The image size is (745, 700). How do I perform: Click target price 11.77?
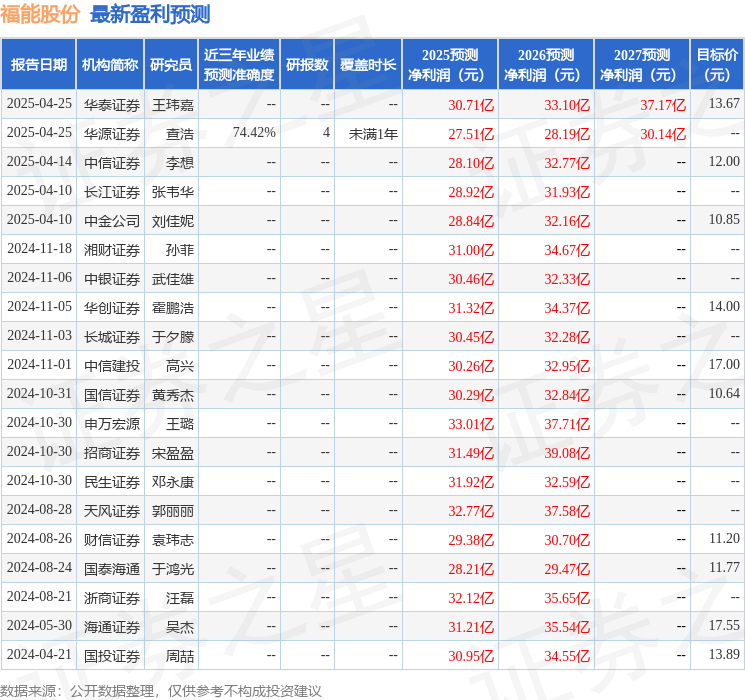click(724, 567)
